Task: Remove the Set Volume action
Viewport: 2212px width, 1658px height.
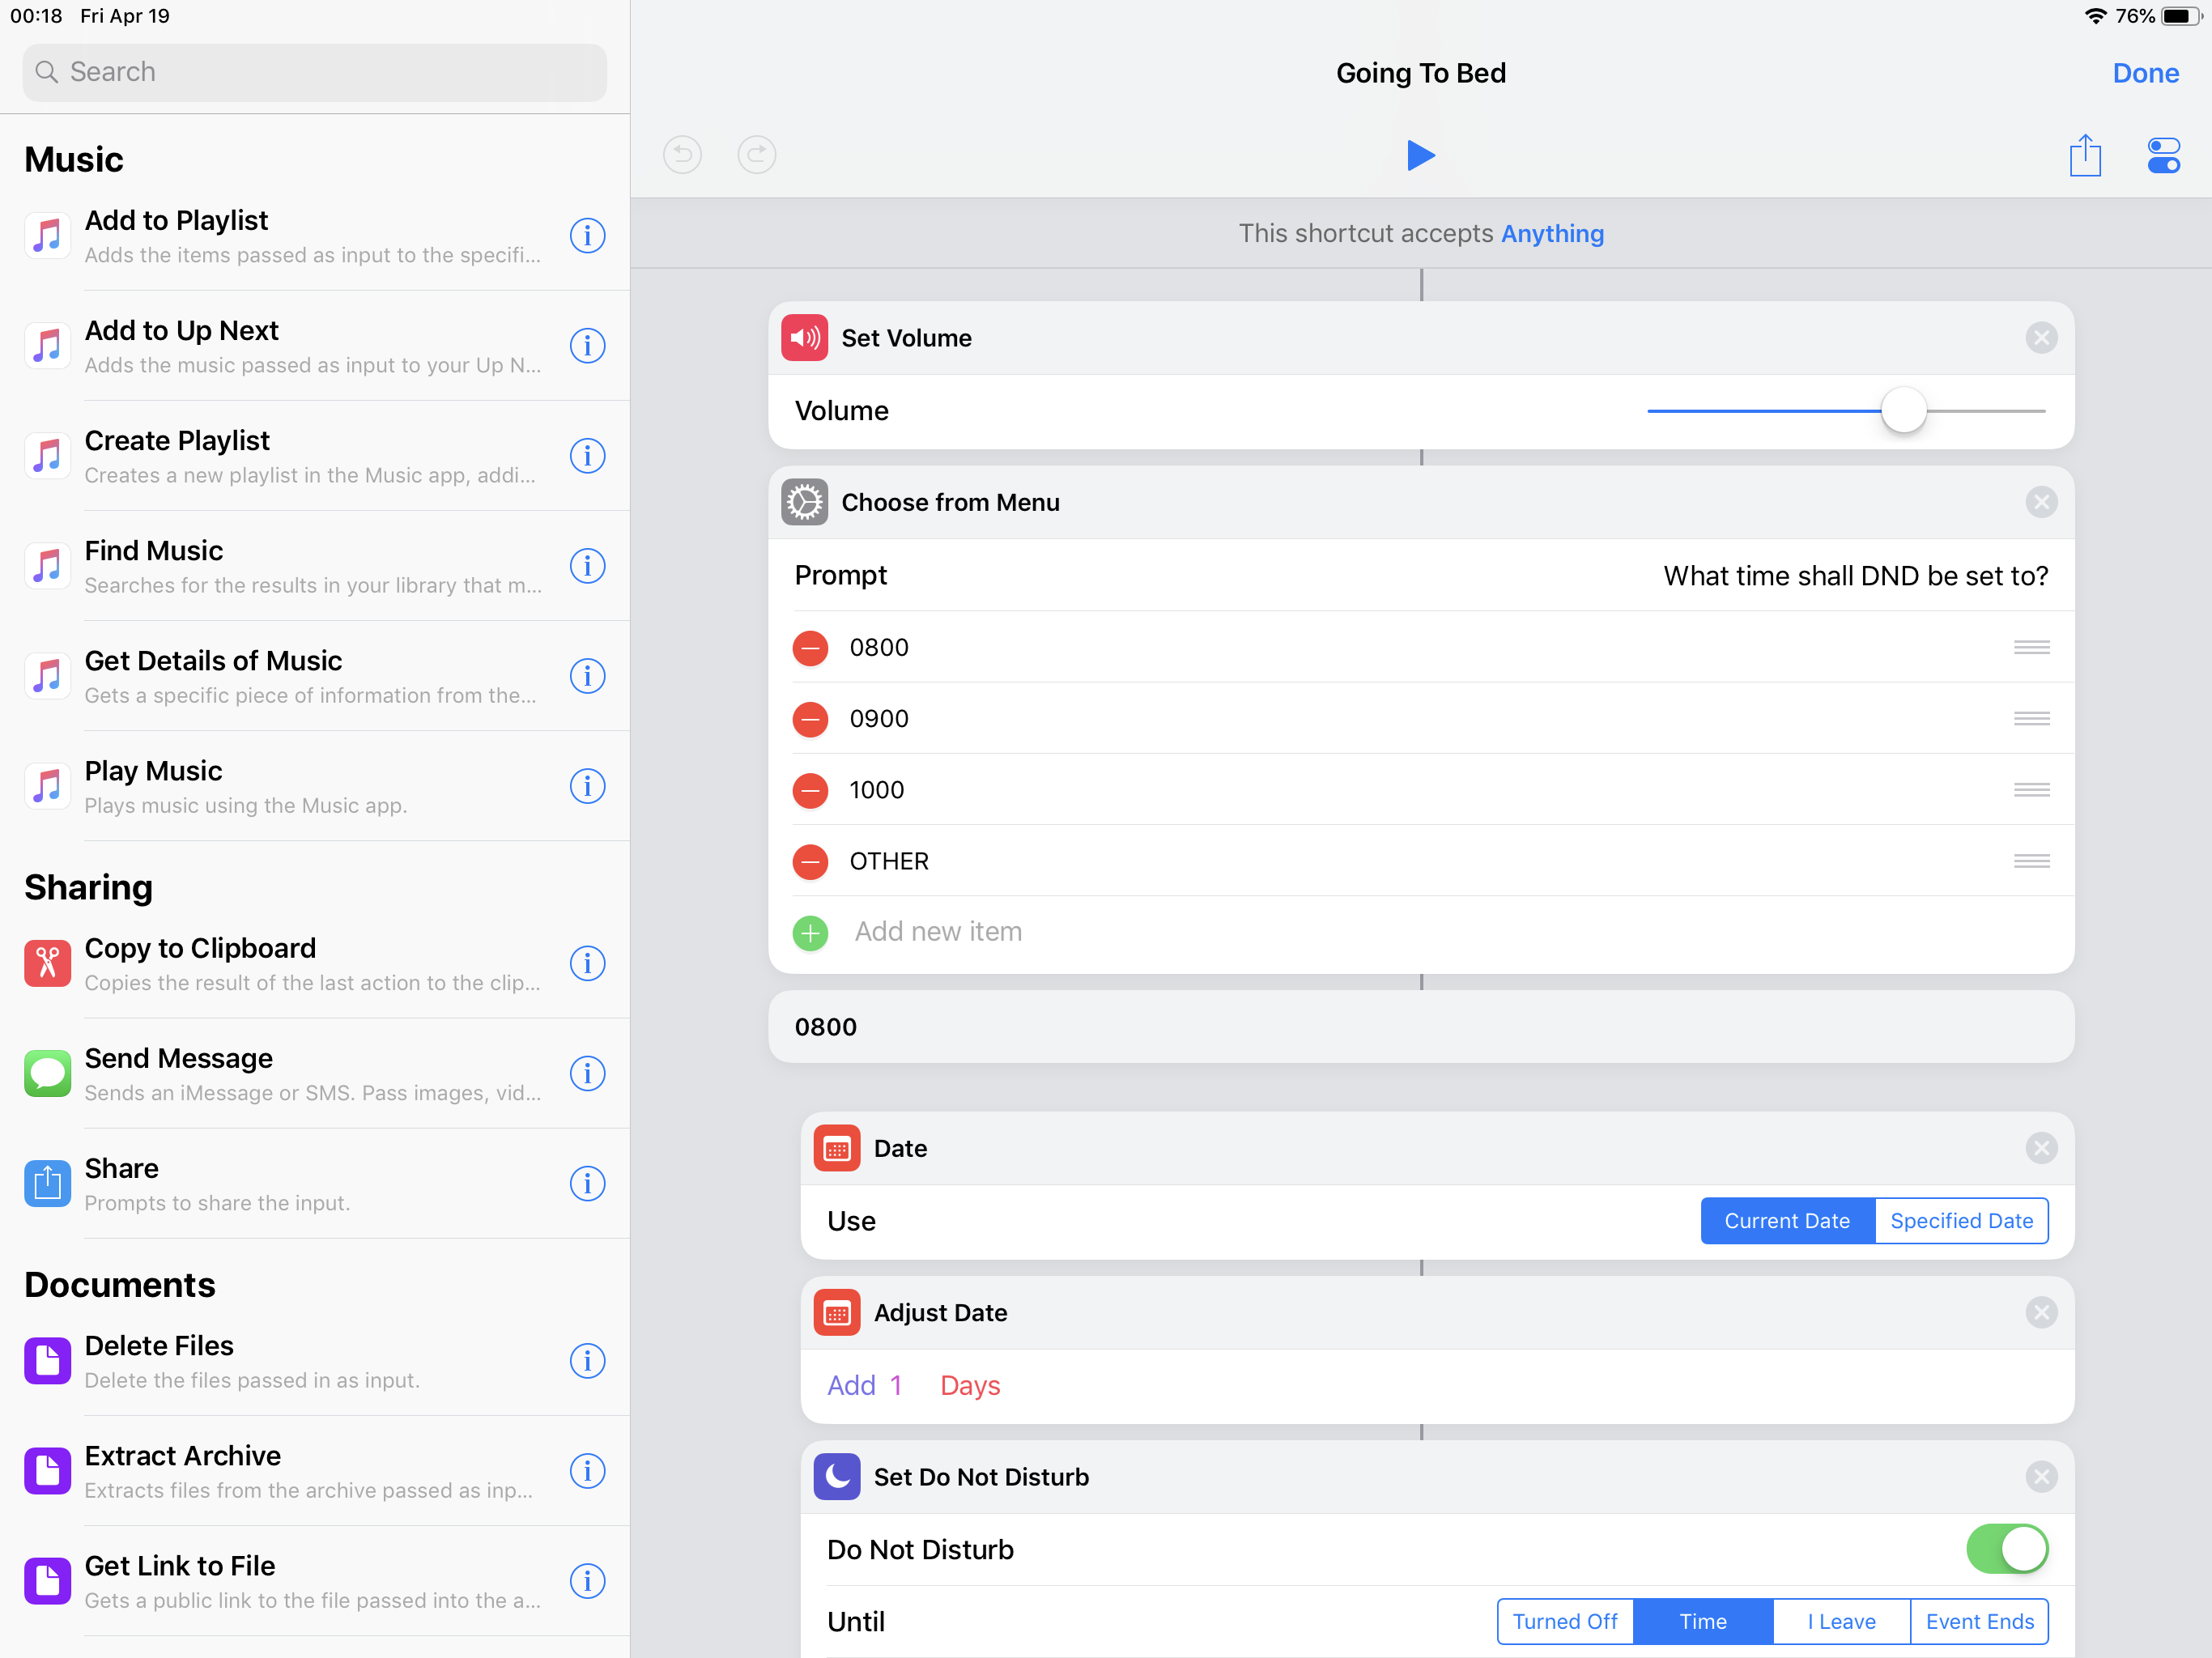Action: (x=2041, y=338)
